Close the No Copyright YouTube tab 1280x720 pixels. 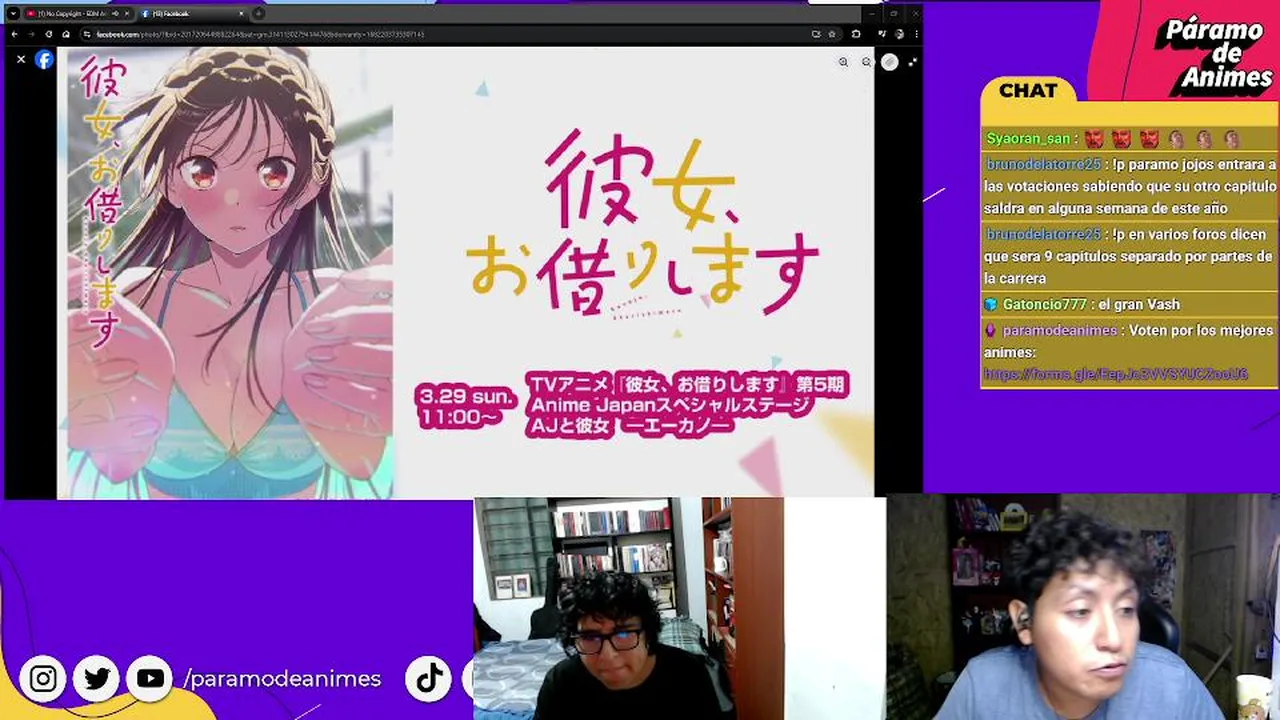pos(127,14)
